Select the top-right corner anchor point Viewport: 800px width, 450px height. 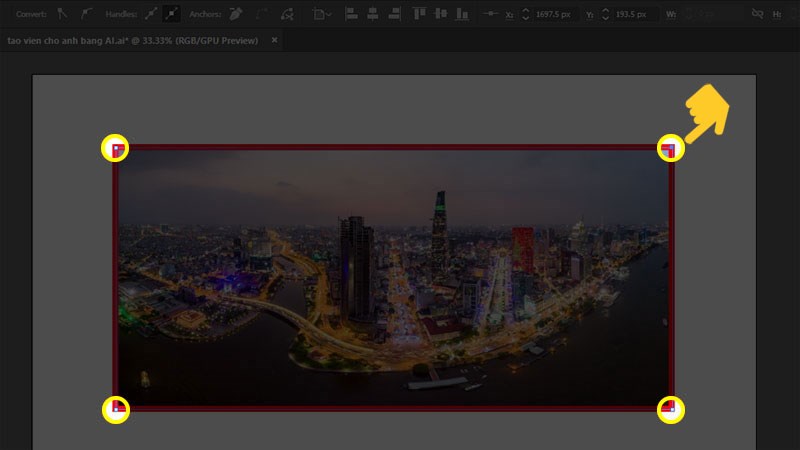[670, 149]
